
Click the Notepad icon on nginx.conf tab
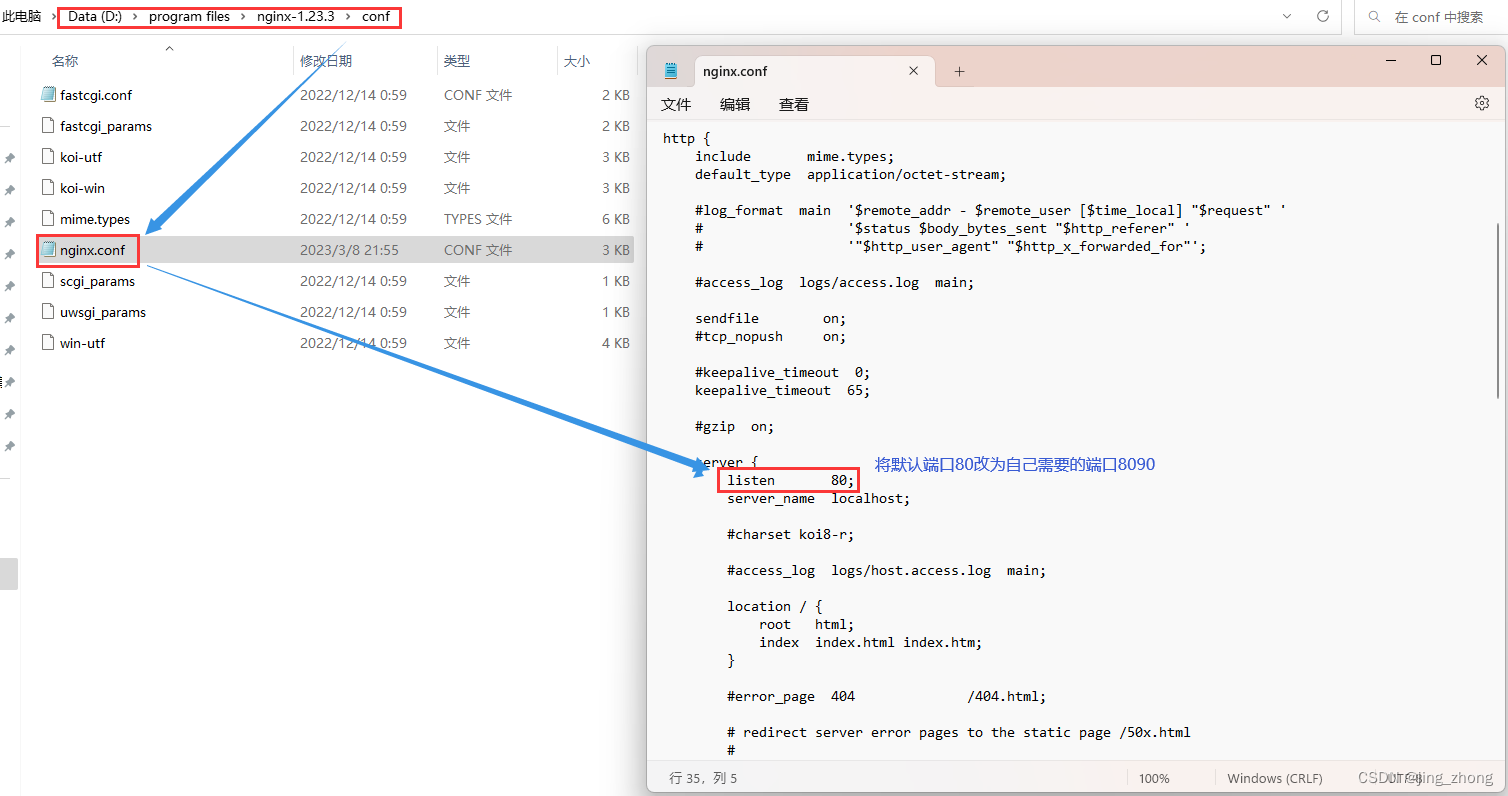[671, 71]
